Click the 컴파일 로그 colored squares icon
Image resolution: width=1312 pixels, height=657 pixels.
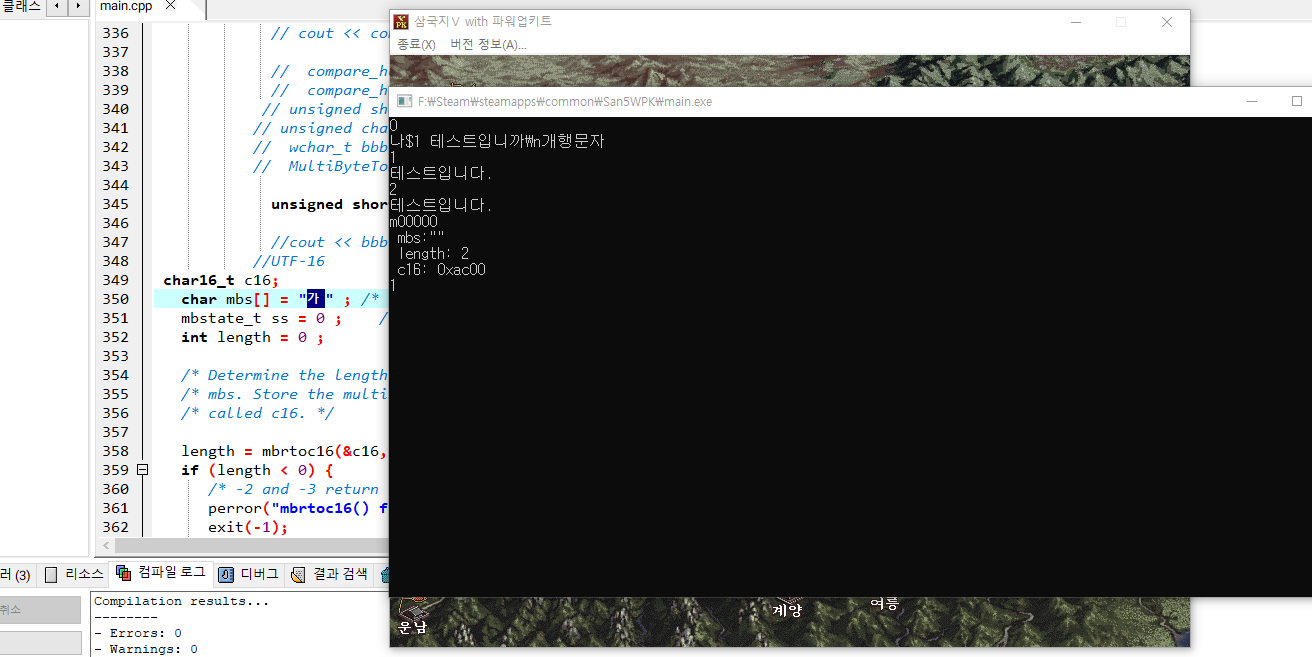[124, 573]
